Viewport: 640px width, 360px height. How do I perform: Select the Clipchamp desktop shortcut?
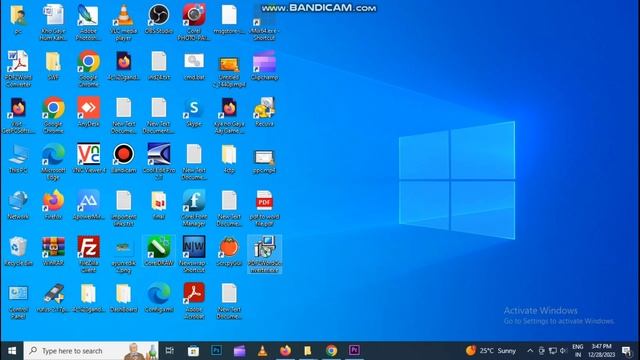pyautogui.click(x=264, y=65)
